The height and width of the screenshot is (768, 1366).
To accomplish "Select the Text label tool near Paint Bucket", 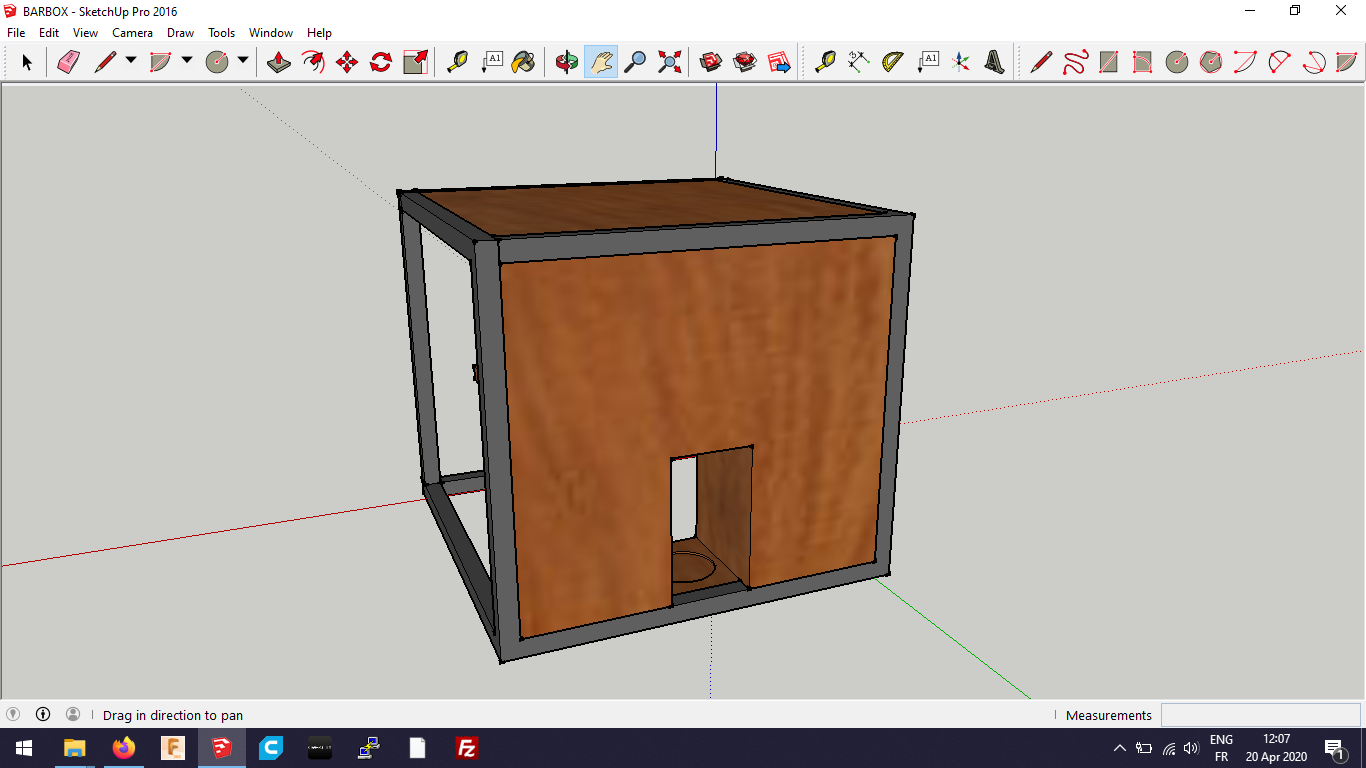I will tap(491, 62).
